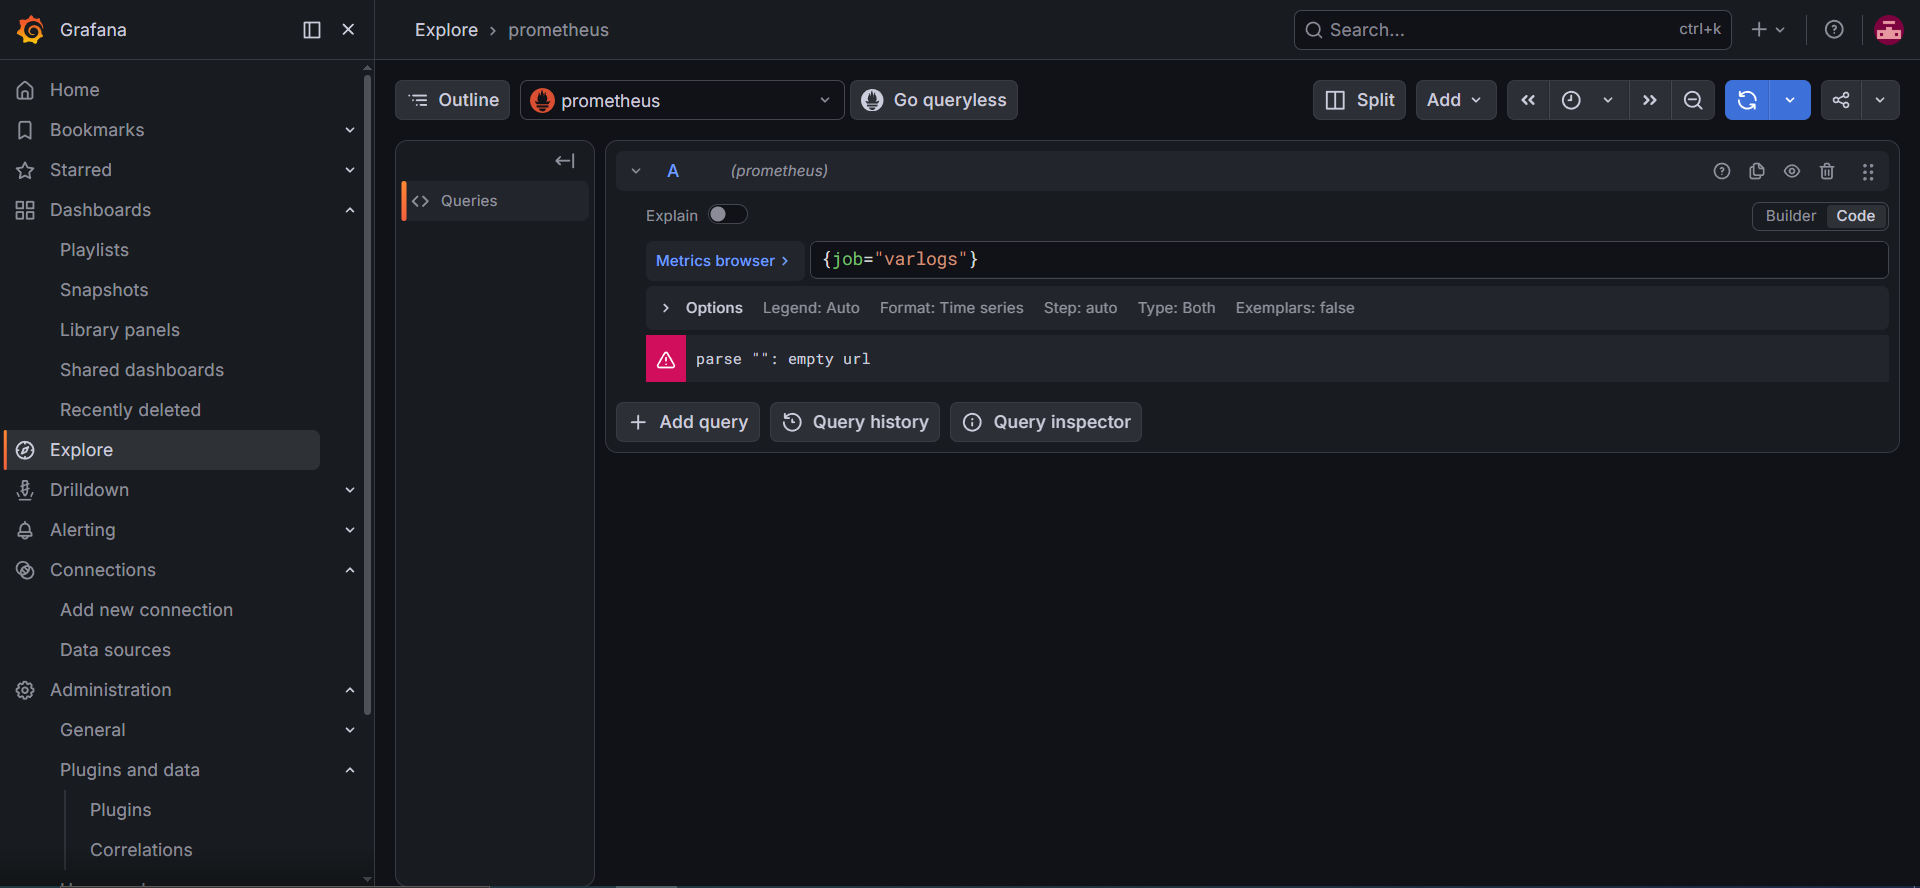
Task: Collapse the outline pane arrow icon
Action: (x=565, y=161)
